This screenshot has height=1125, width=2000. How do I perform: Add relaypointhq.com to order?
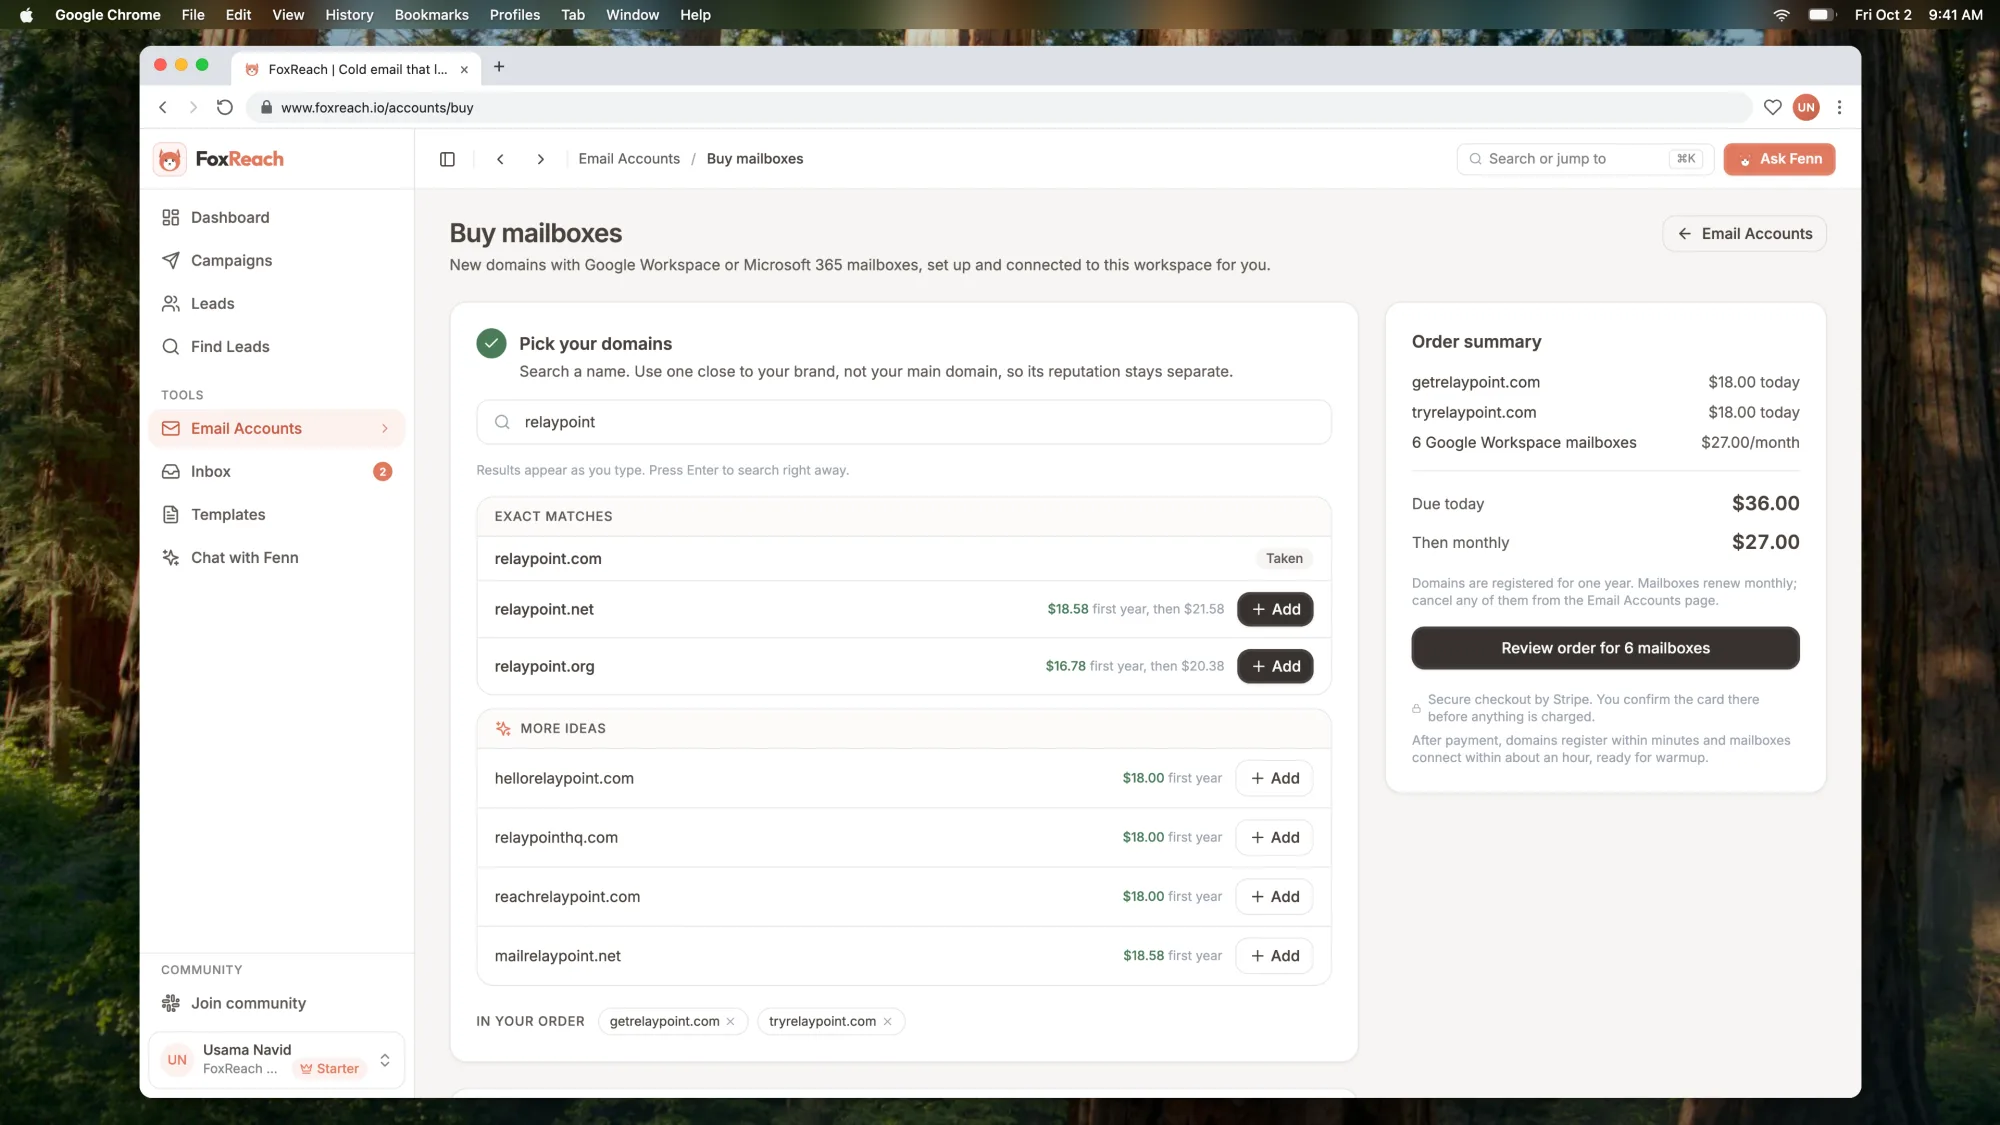coord(1275,837)
